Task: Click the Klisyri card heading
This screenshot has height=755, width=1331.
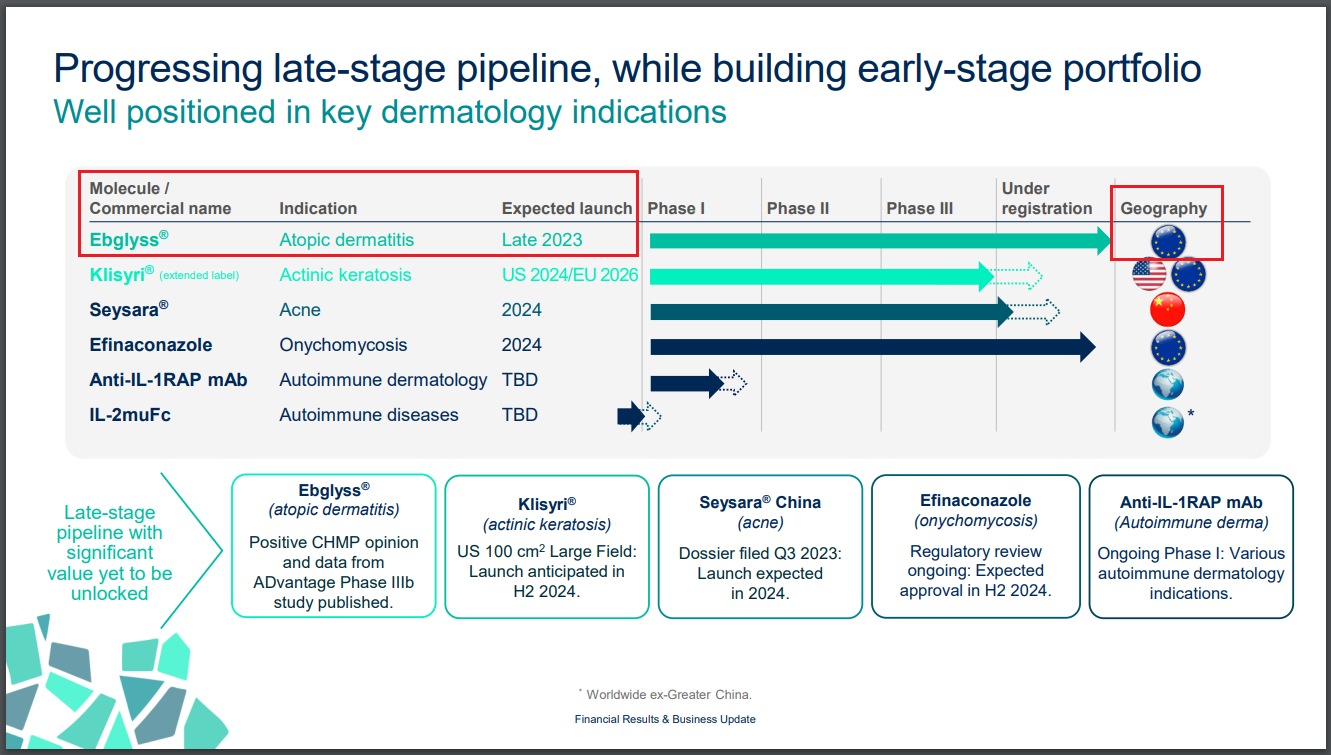Action: [547, 504]
